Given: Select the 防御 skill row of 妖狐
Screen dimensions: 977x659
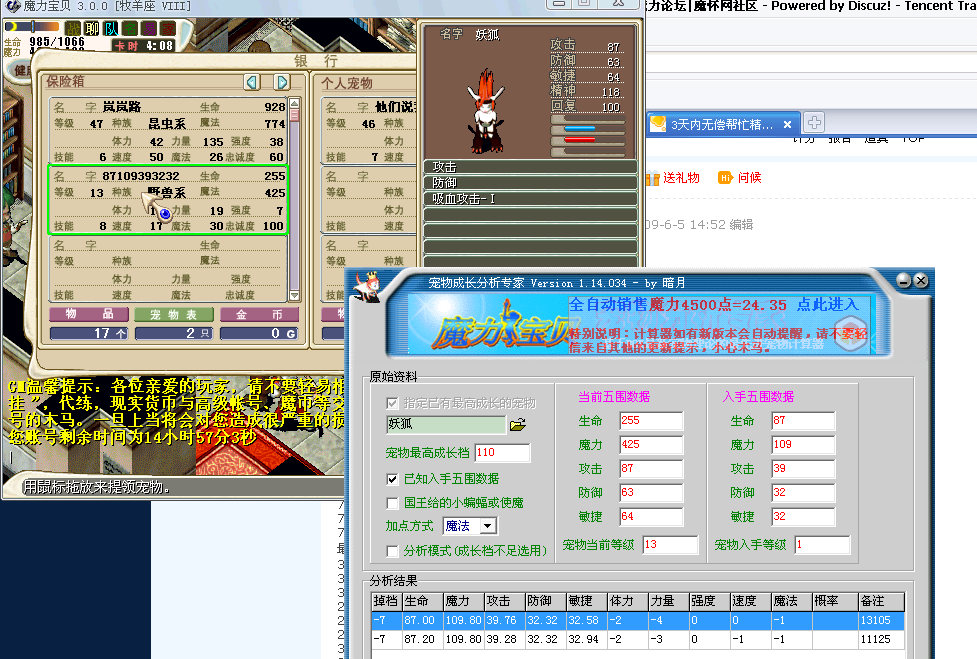Looking at the screenshot, I should pos(530,183).
